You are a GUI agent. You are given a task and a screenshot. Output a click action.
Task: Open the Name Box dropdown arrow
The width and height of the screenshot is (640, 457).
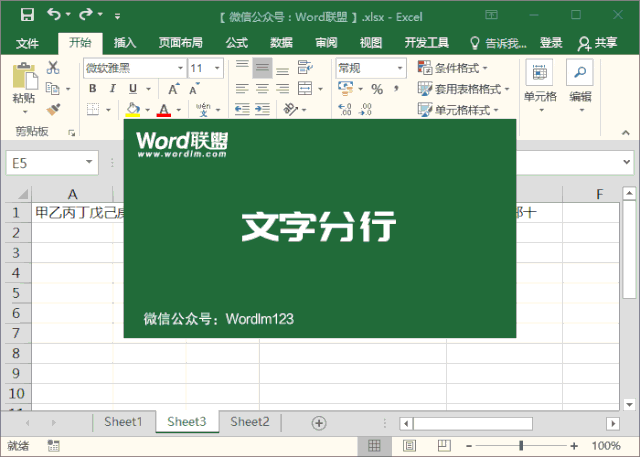(89, 162)
